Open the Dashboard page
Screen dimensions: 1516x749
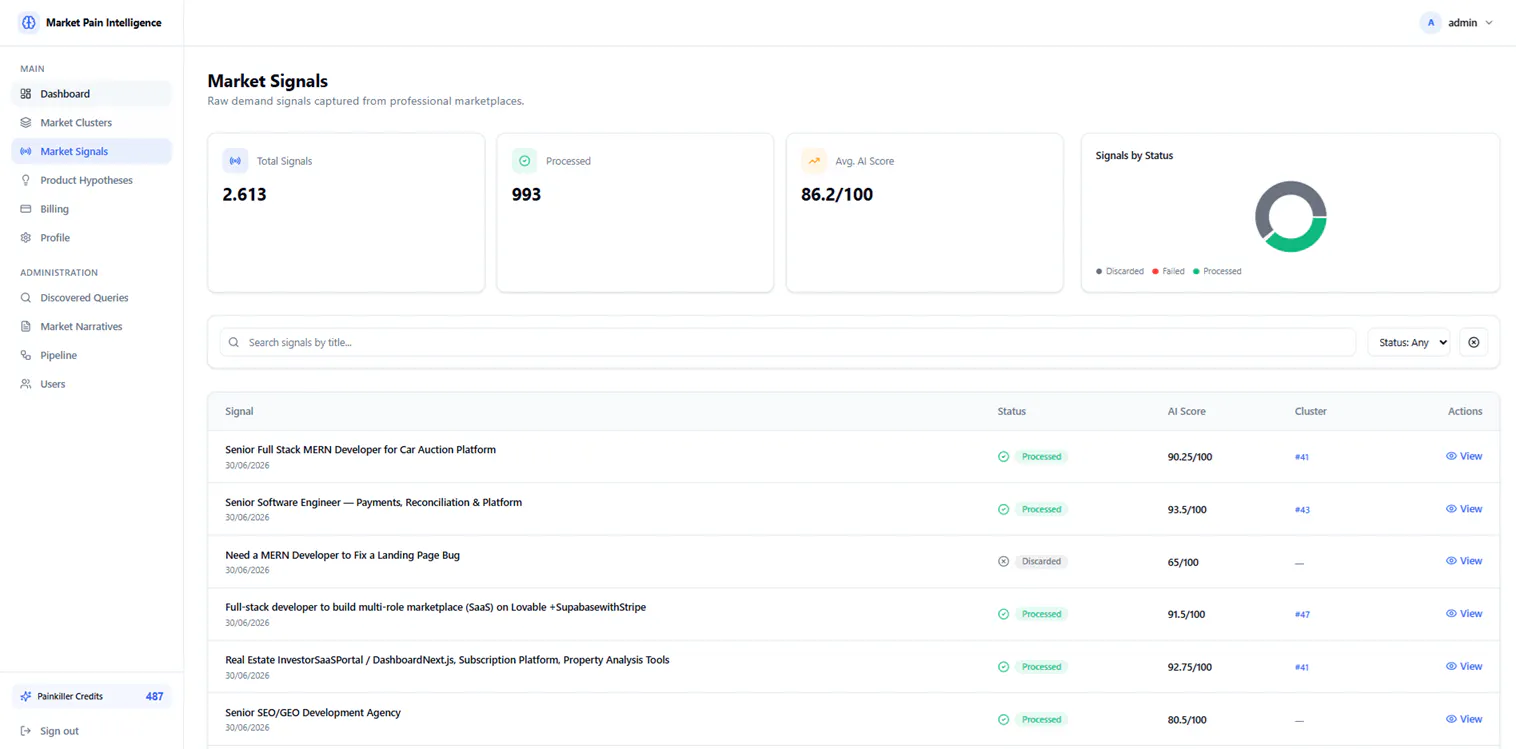pos(91,94)
